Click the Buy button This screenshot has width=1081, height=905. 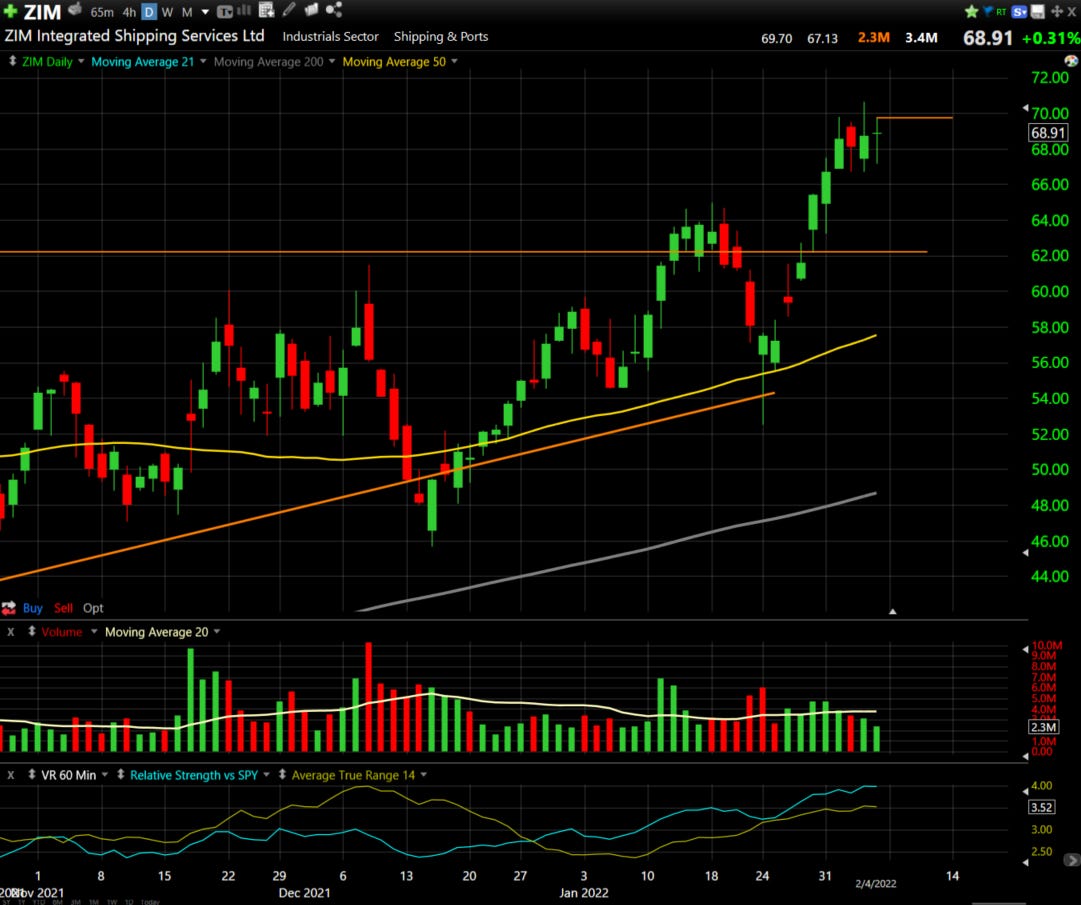32,608
